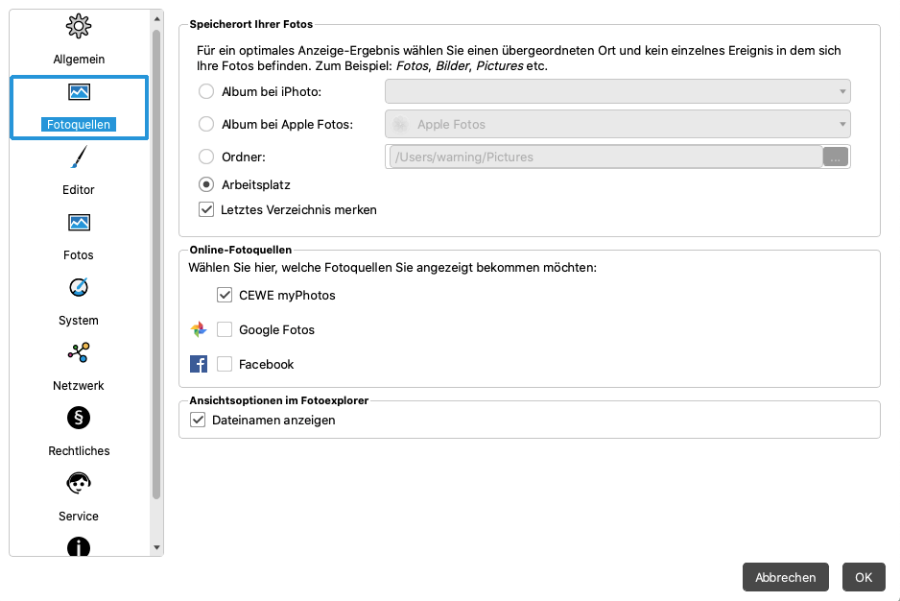Open the Apple Fotos album dropdown
Image resolution: width=900 pixels, height=601 pixels.
[x=617, y=124]
